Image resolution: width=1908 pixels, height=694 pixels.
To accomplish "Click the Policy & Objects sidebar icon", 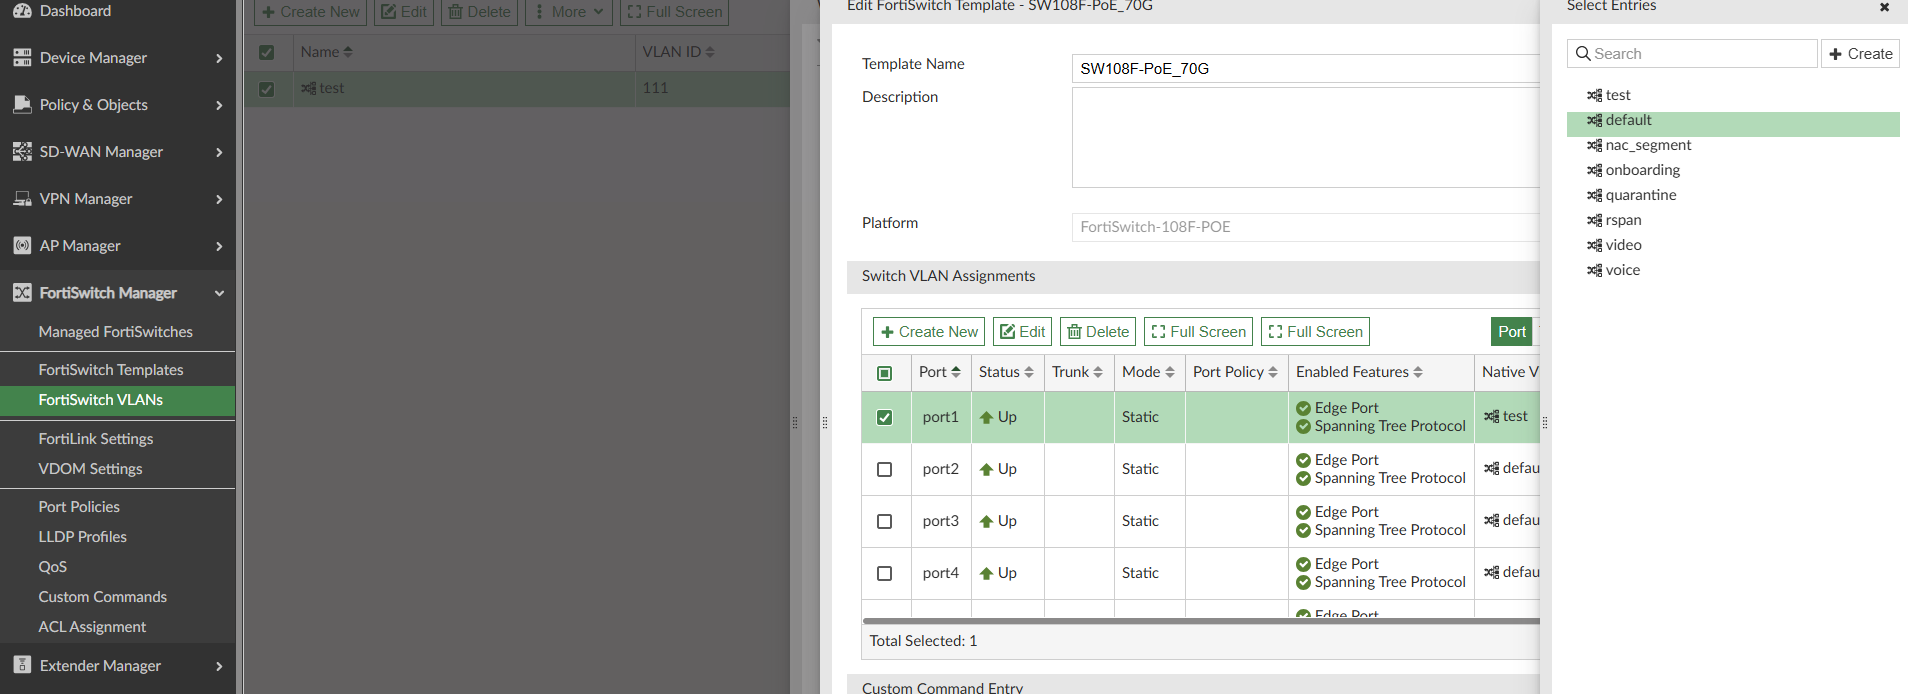I will pos(22,105).
